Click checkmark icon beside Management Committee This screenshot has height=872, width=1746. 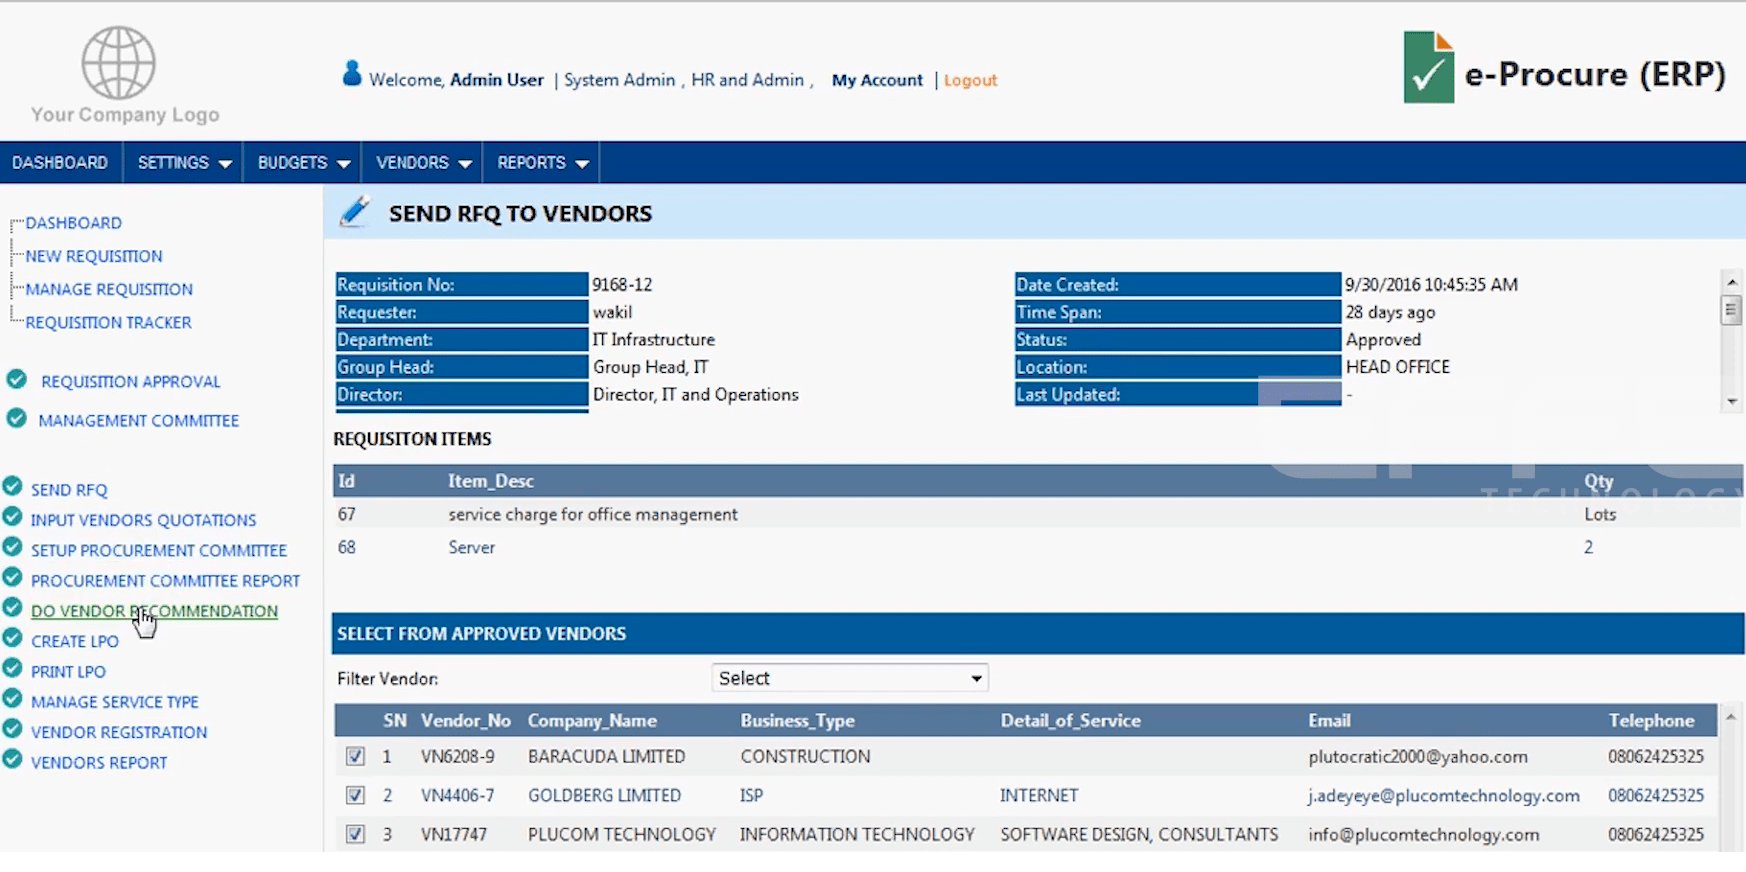pyautogui.click(x=17, y=418)
